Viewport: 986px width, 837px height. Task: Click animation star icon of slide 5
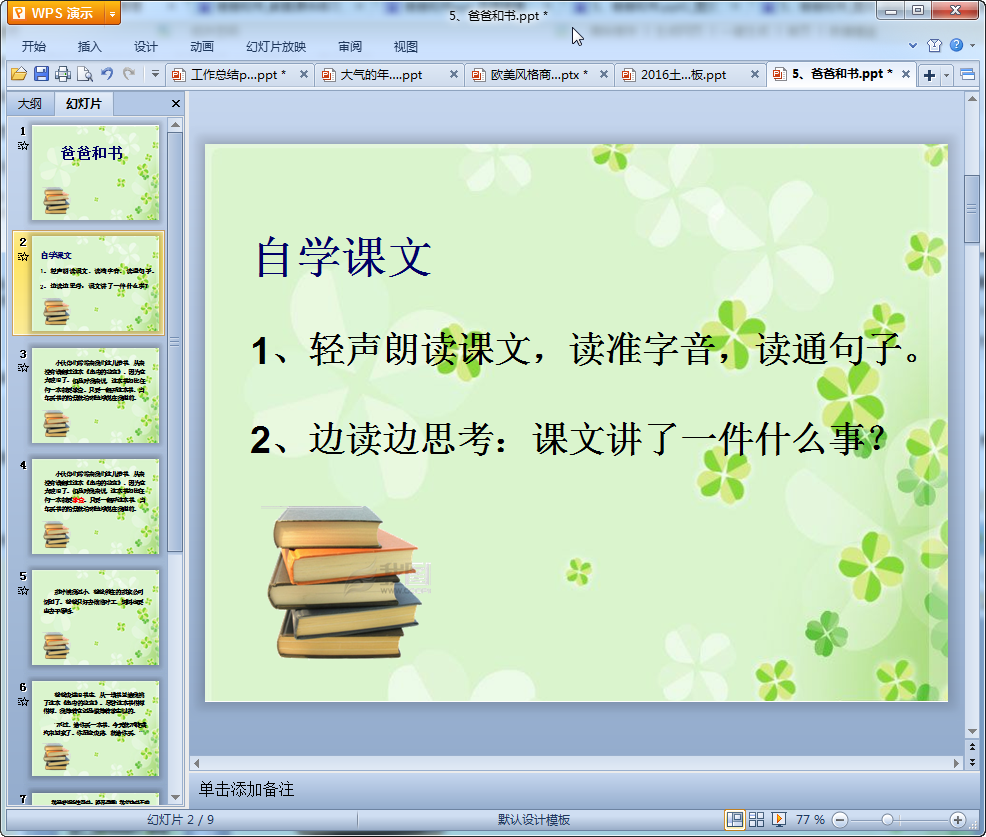click(x=23, y=590)
